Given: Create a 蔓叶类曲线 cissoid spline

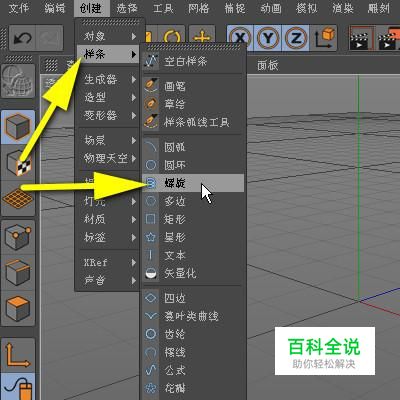Looking at the screenshot, I should [x=193, y=316].
